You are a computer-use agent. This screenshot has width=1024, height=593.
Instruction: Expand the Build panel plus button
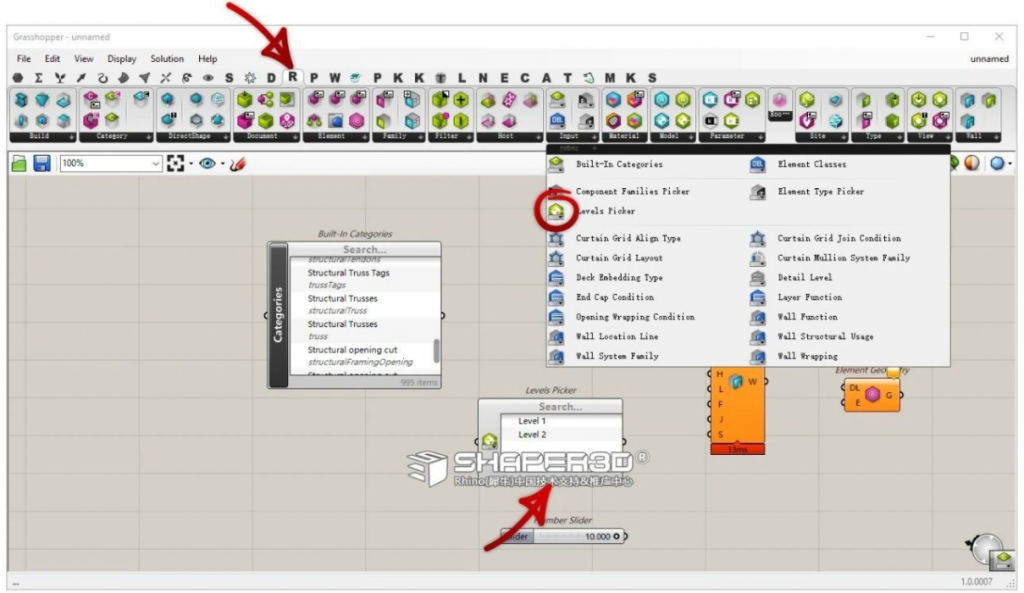pos(71,137)
